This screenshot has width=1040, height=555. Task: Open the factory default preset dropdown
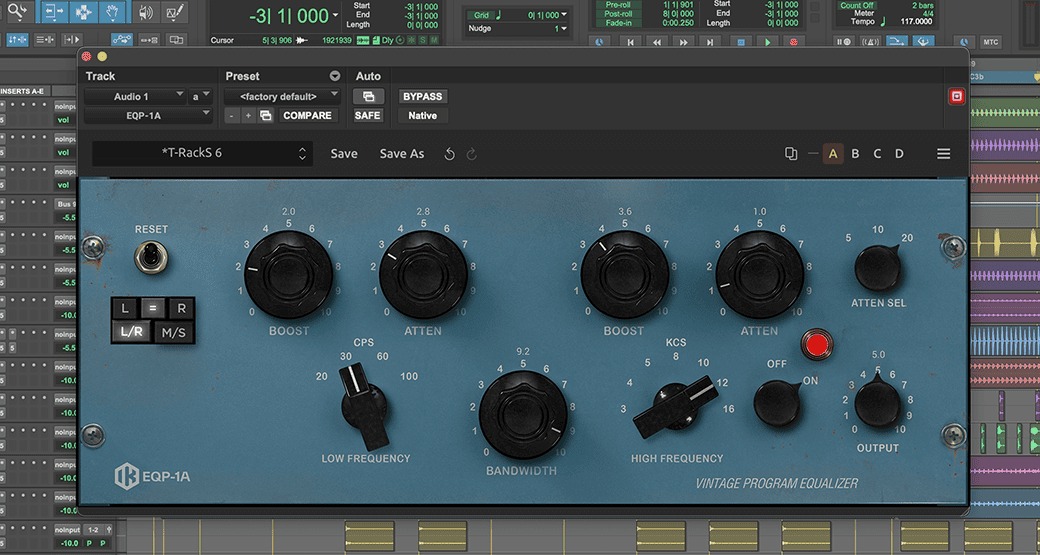point(282,97)
